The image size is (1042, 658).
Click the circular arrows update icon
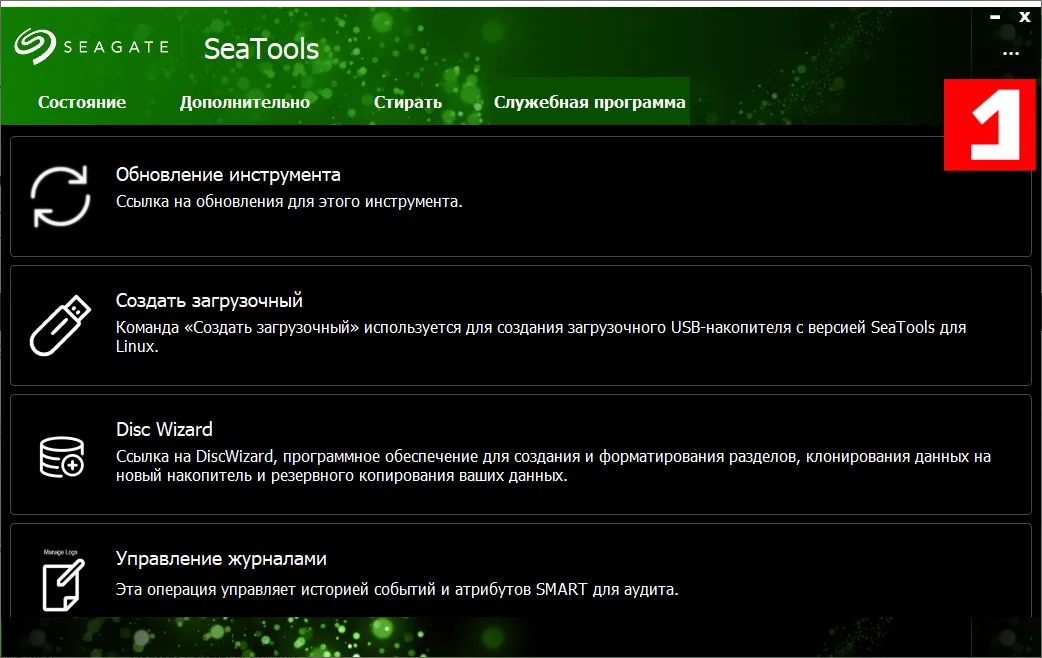[60, 196]
